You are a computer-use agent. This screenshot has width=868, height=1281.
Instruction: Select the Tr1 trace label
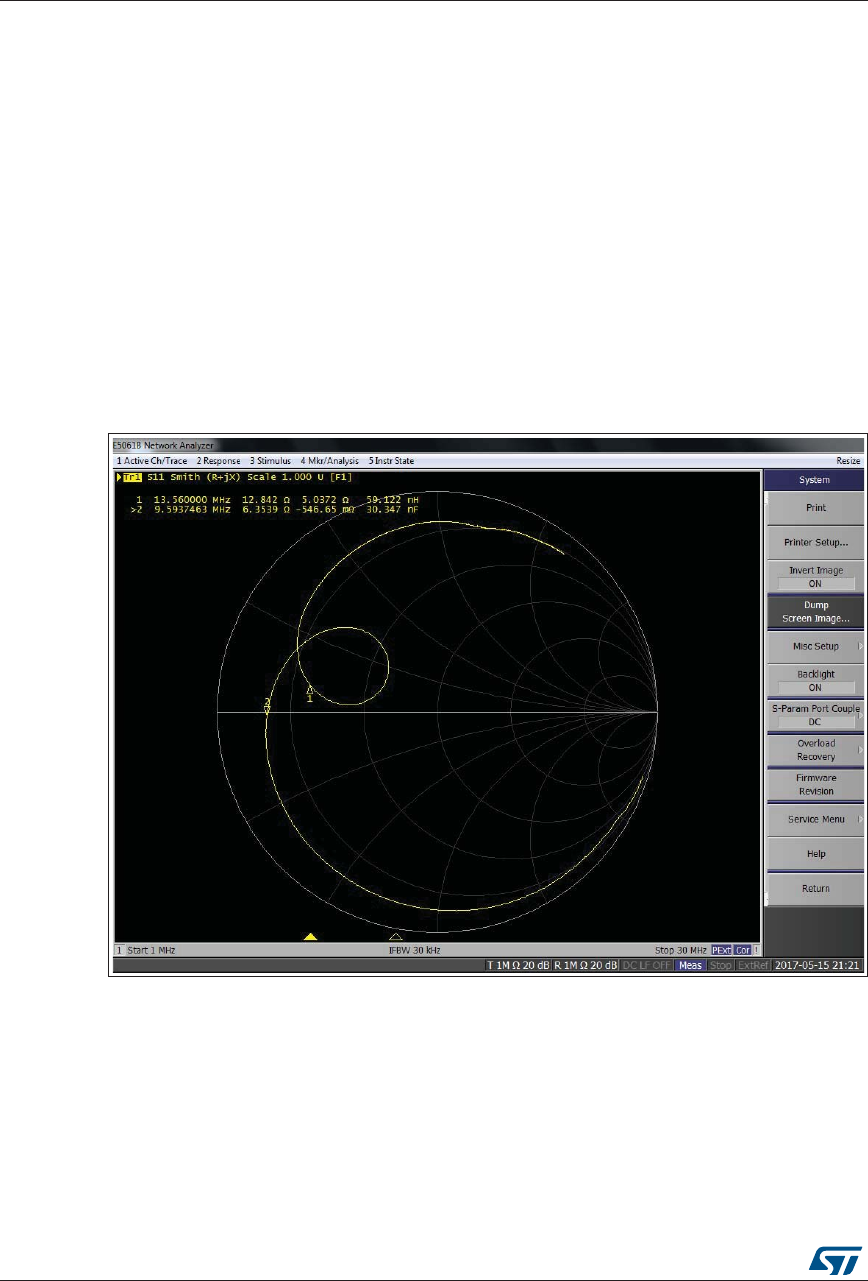coord(131,478)
